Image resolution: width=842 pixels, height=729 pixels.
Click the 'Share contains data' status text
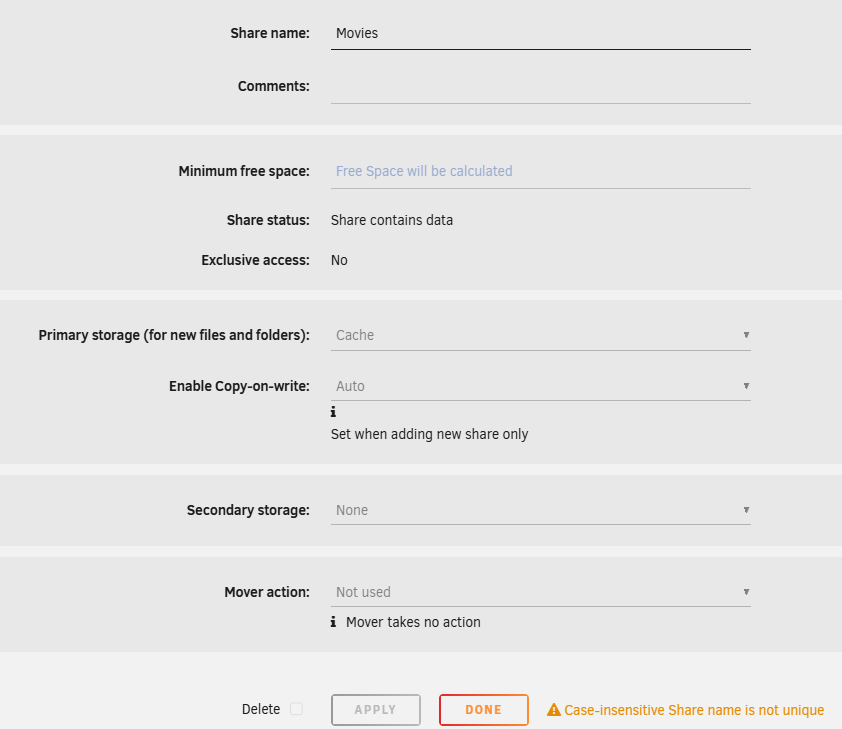pos(391,220)
